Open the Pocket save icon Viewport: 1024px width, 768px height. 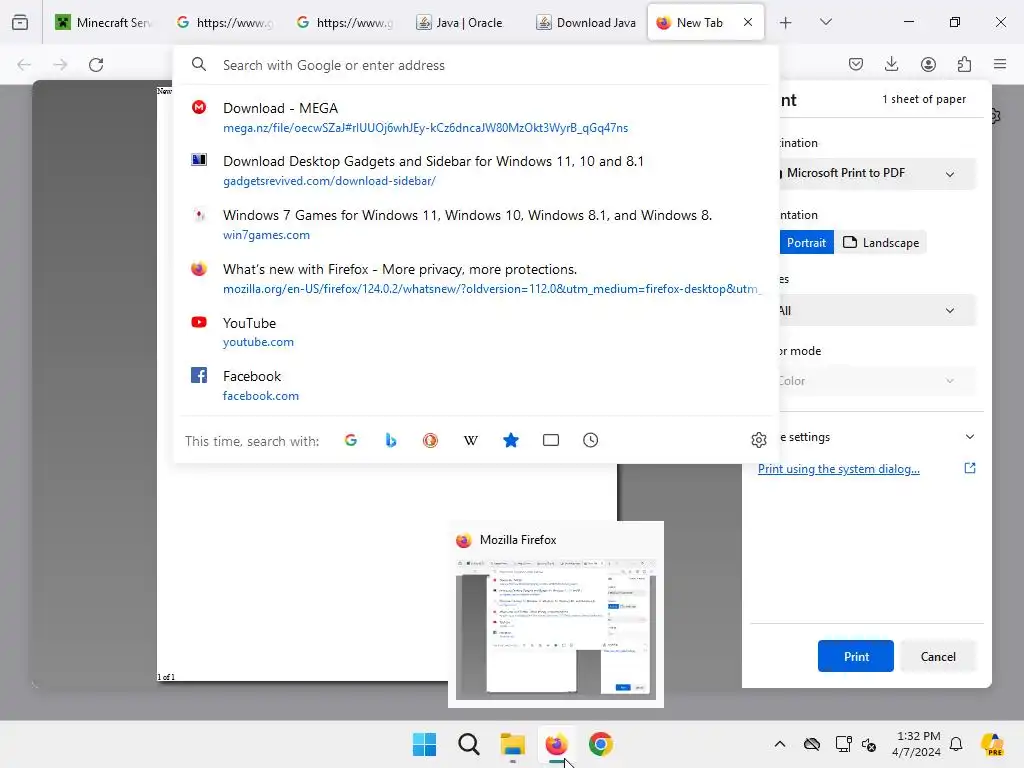click(x=856, y=64)
